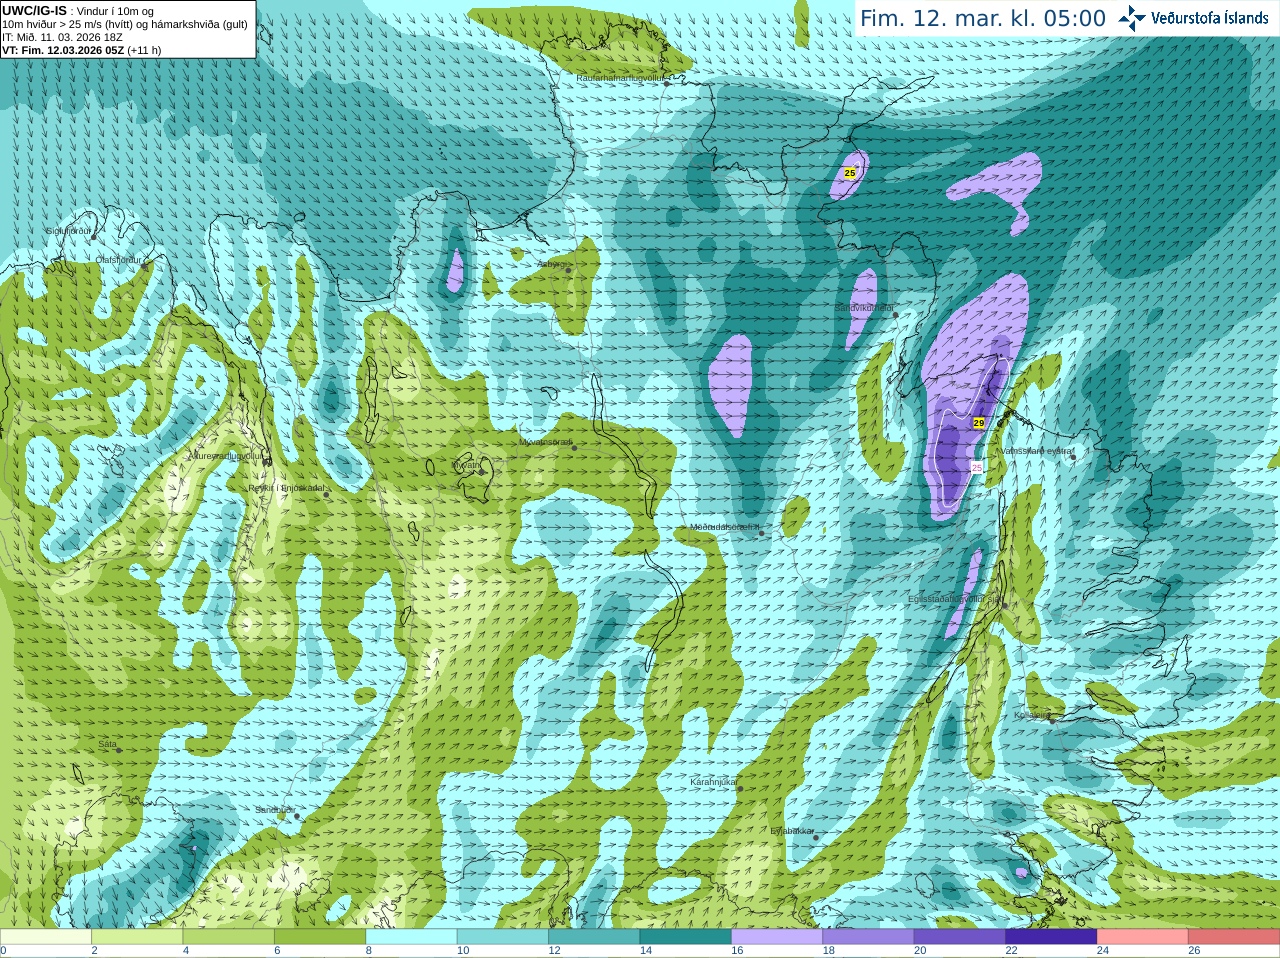1280x958 pixels.
Task: Click the 'Akureyrarflugvöllur' label
Action: pos(226,457)
